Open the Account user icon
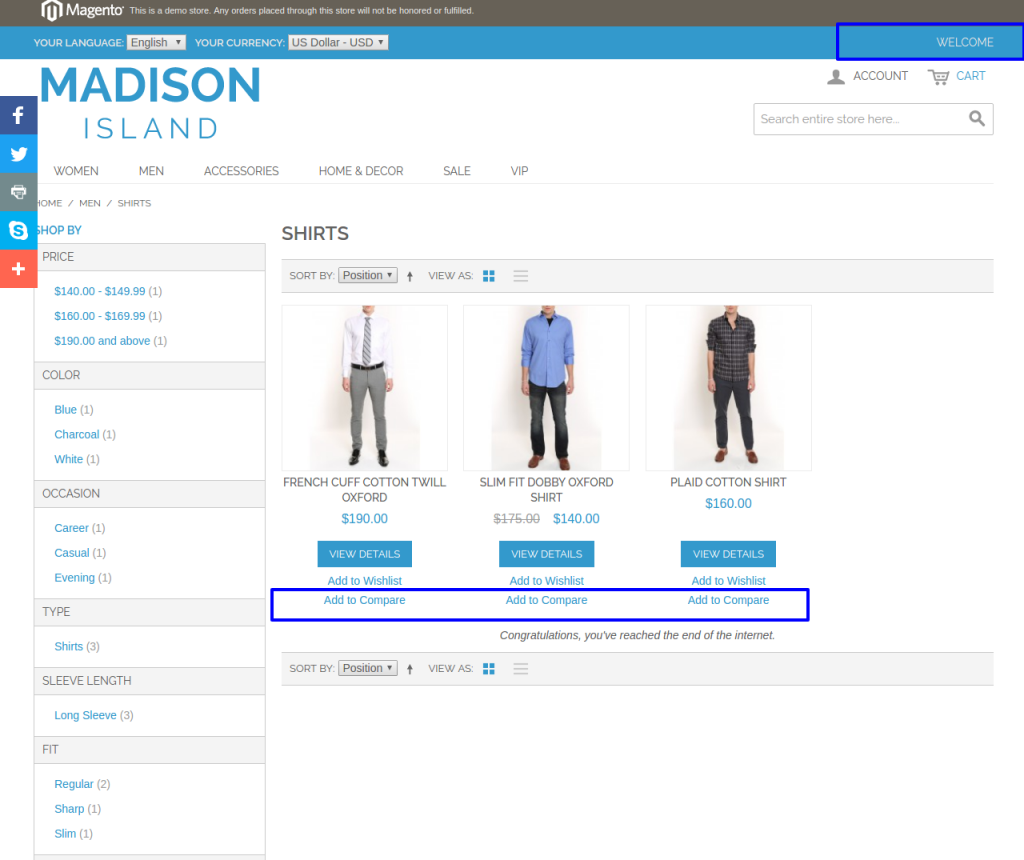Viewport: 1024px width, 860px height. tap(836, 76)
